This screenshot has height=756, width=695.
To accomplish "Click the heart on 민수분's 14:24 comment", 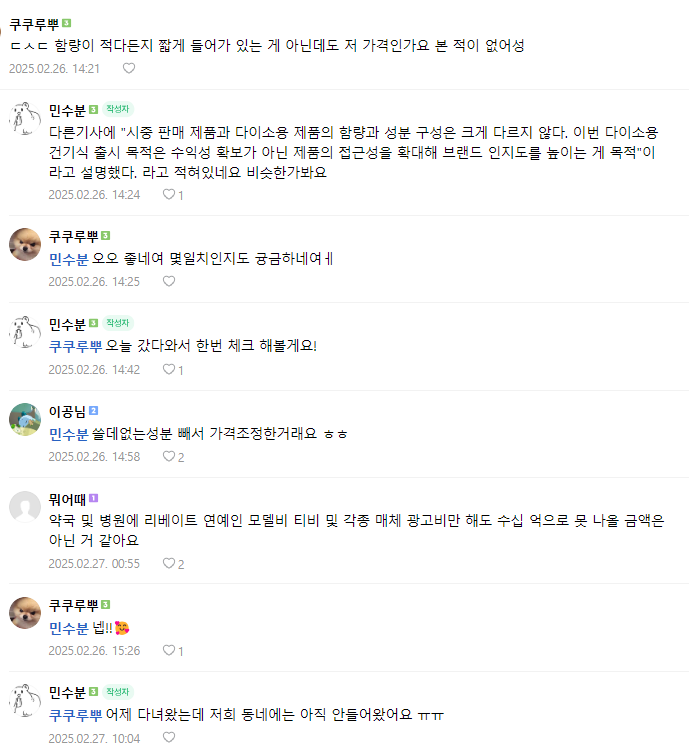I will click(168, 195).
